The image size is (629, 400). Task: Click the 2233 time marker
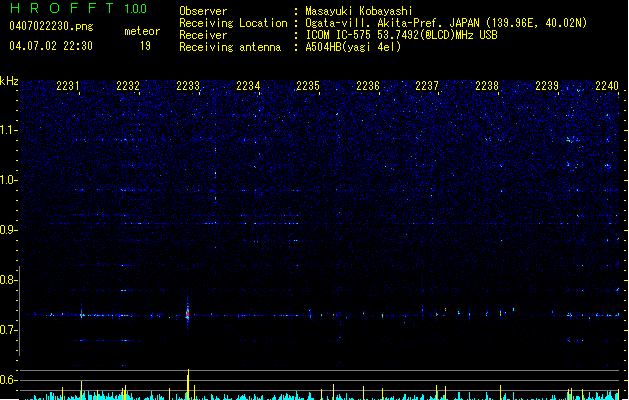click(x=188, y=86)
